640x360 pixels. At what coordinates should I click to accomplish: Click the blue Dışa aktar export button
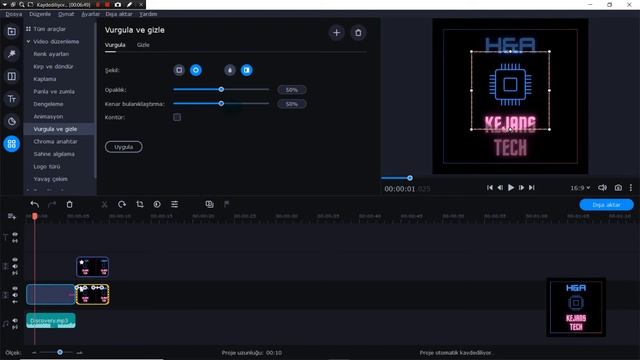606,204
